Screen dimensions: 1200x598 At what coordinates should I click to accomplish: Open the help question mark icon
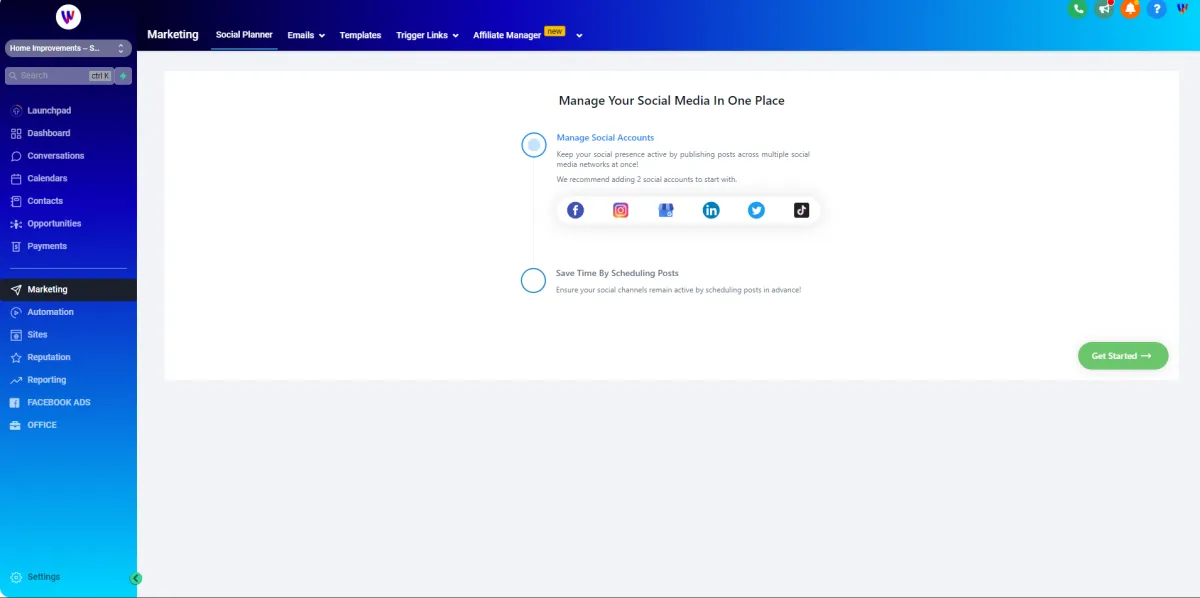pyautogui.click(x=1157, y=9)
